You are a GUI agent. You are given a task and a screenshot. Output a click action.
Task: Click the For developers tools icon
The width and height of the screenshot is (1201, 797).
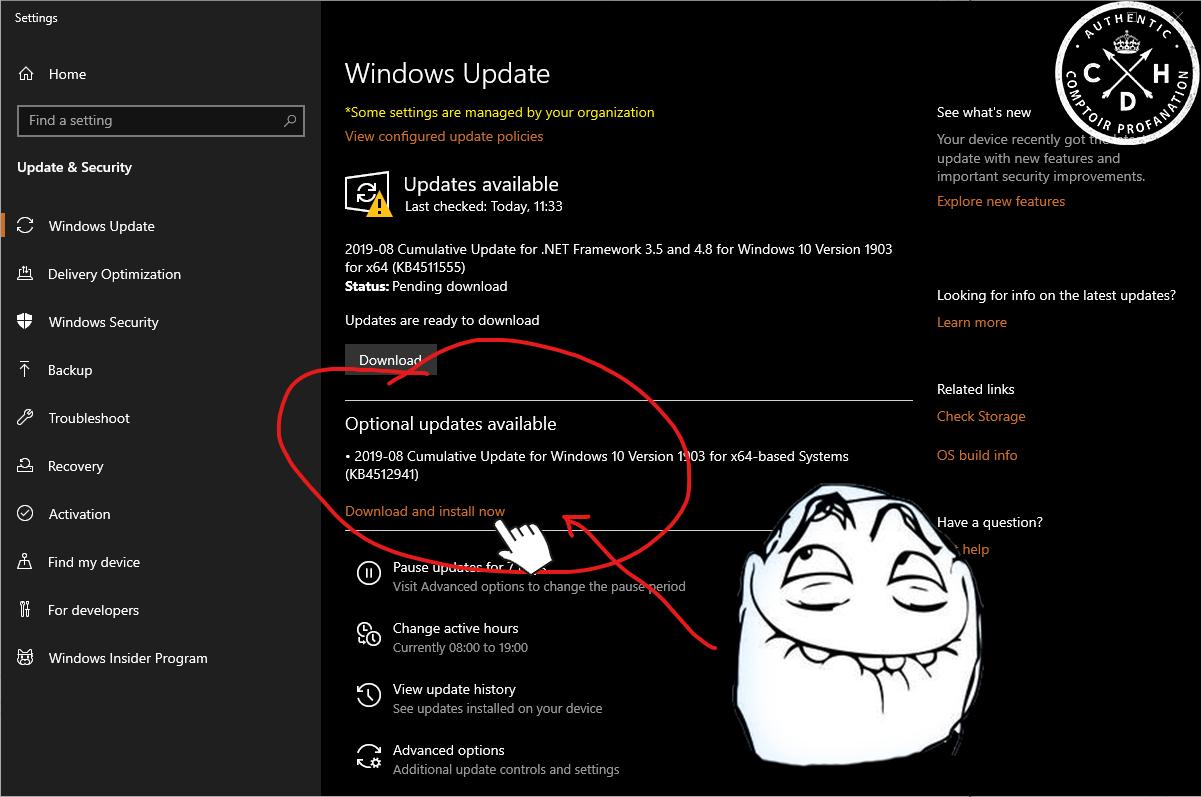(26, 610)
